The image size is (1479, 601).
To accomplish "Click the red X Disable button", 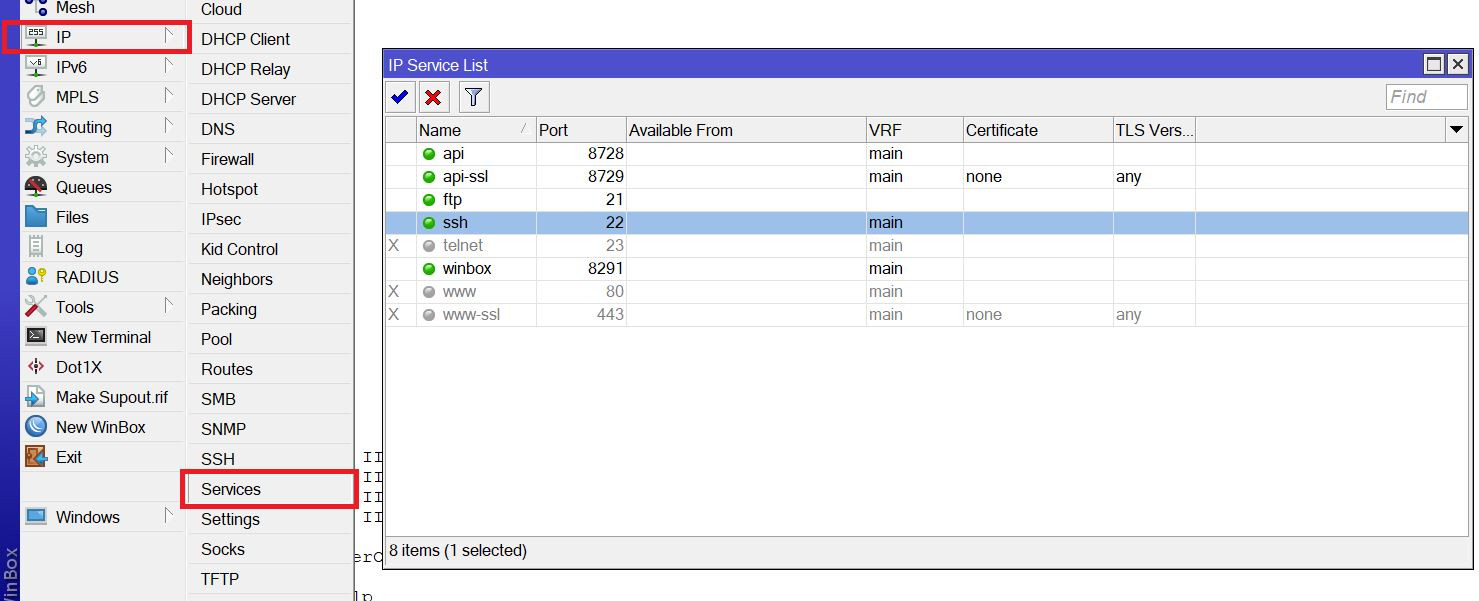I will click(433, 97).
